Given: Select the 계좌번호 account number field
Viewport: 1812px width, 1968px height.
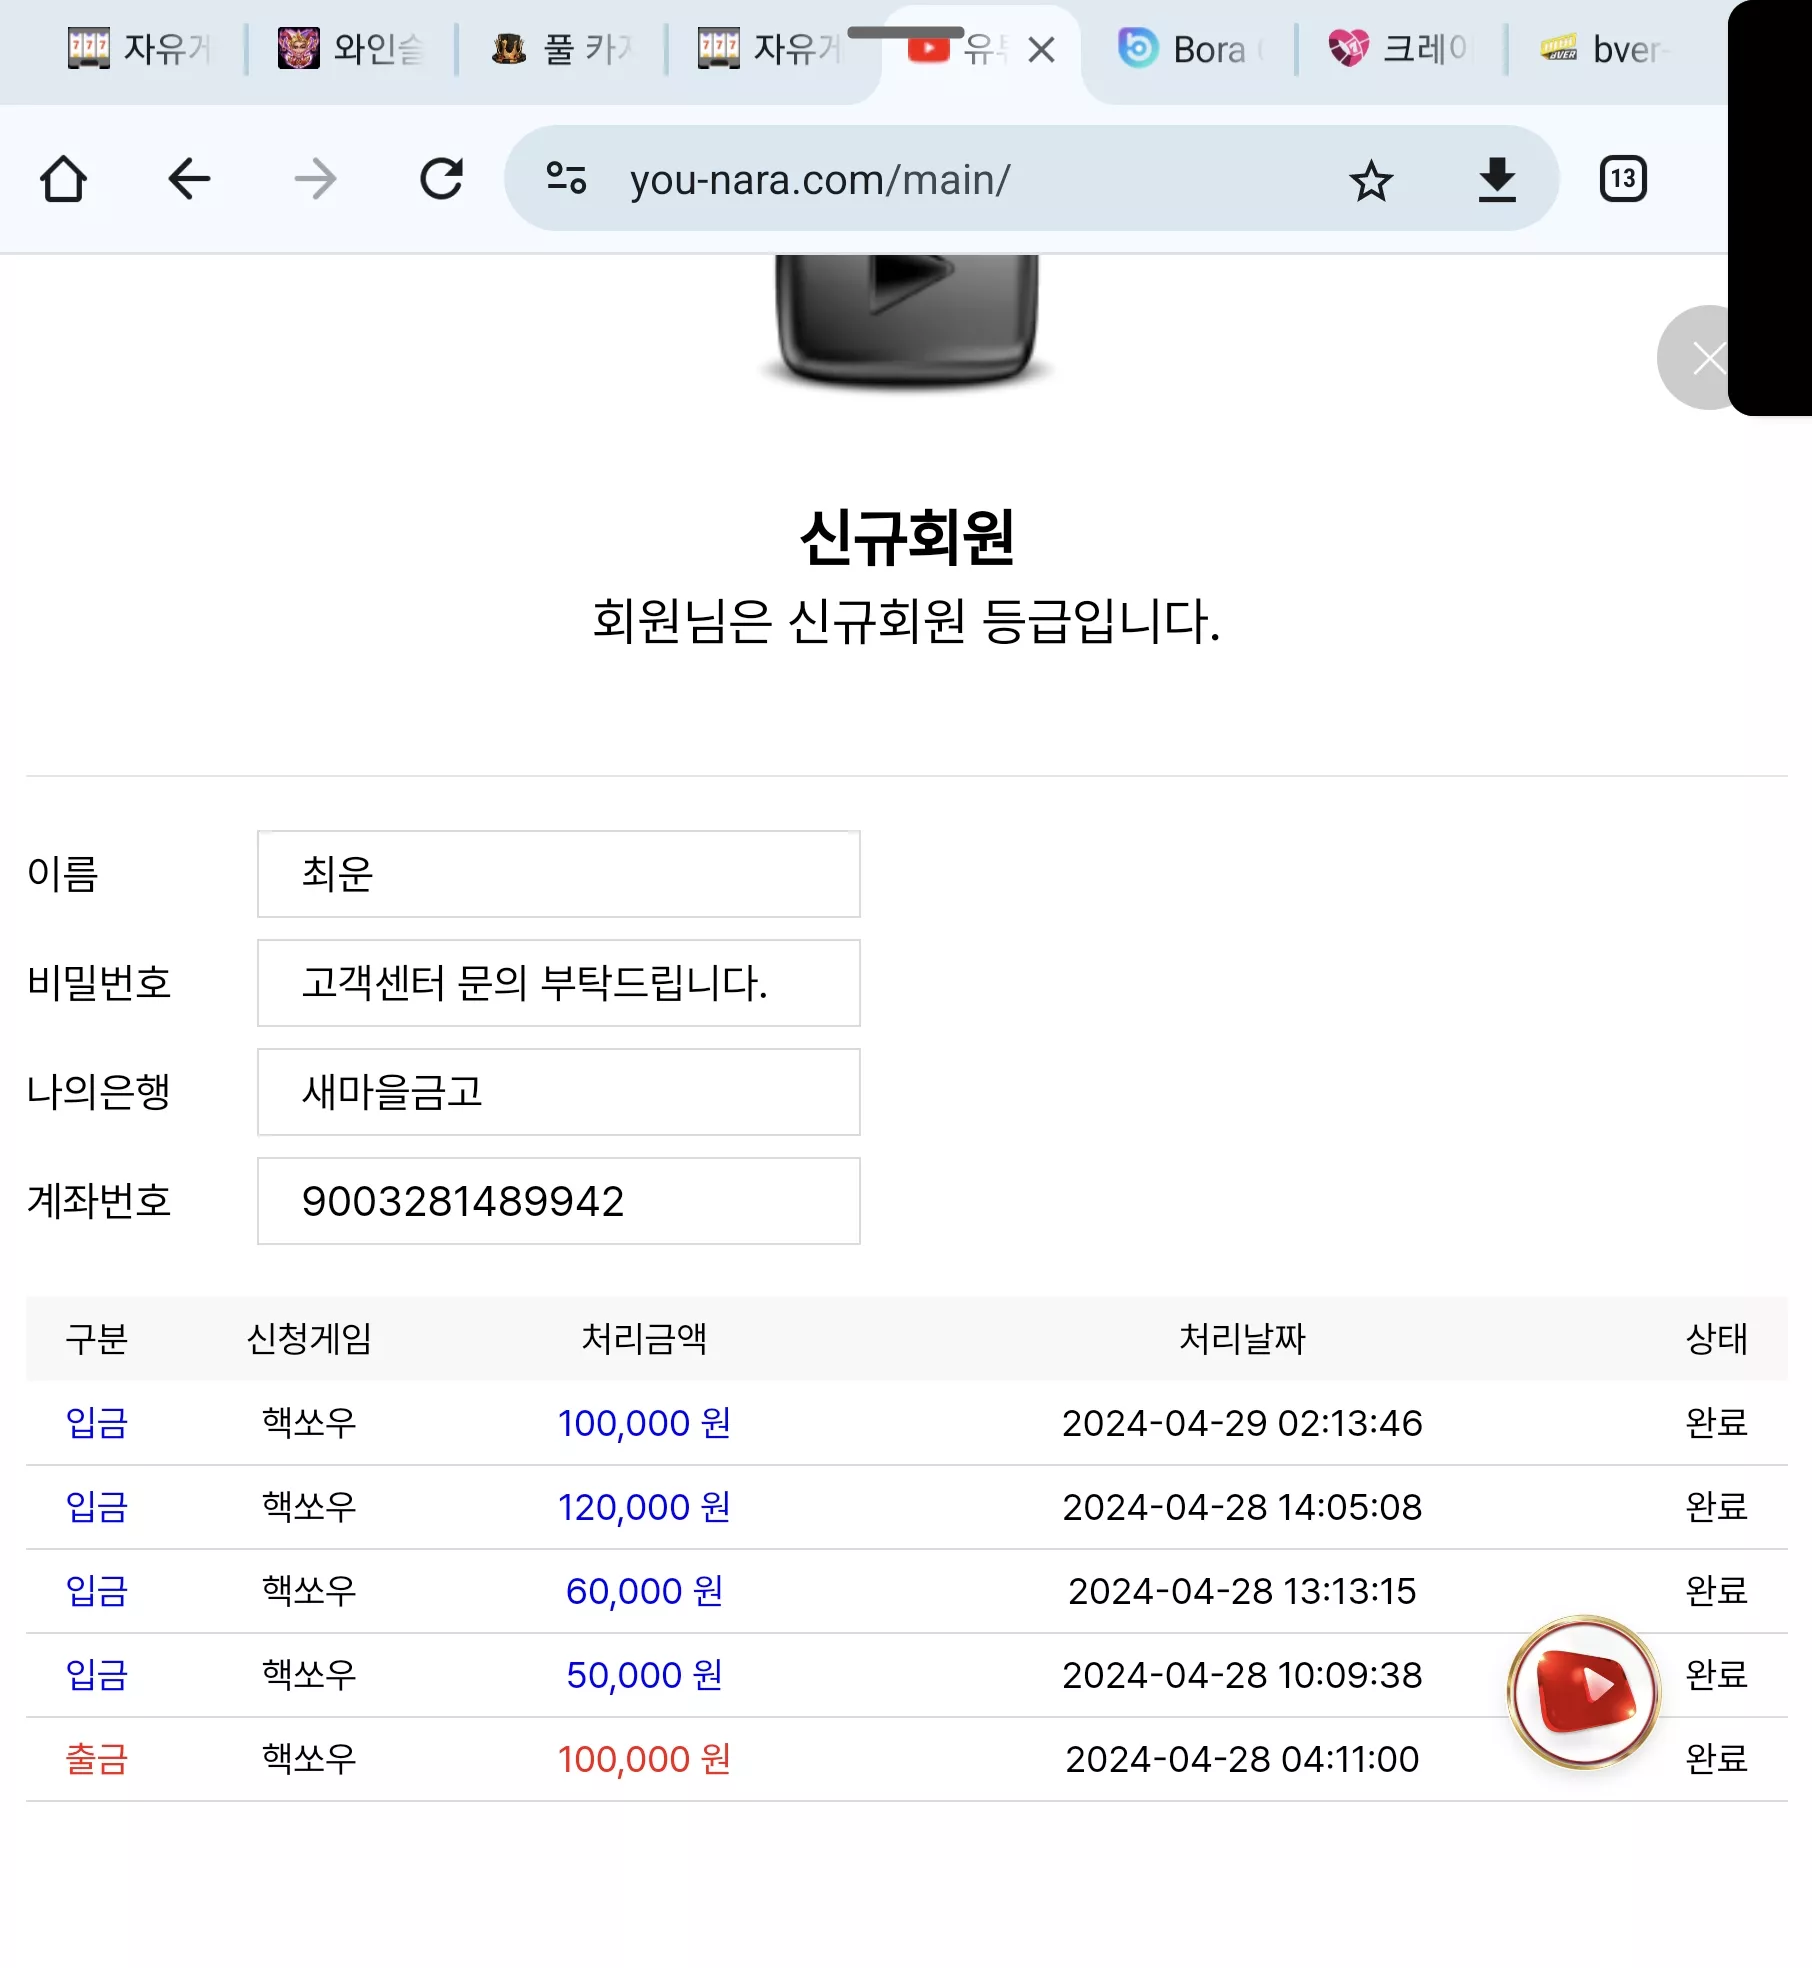Looking at the screenshot, I should [558, 1201].
